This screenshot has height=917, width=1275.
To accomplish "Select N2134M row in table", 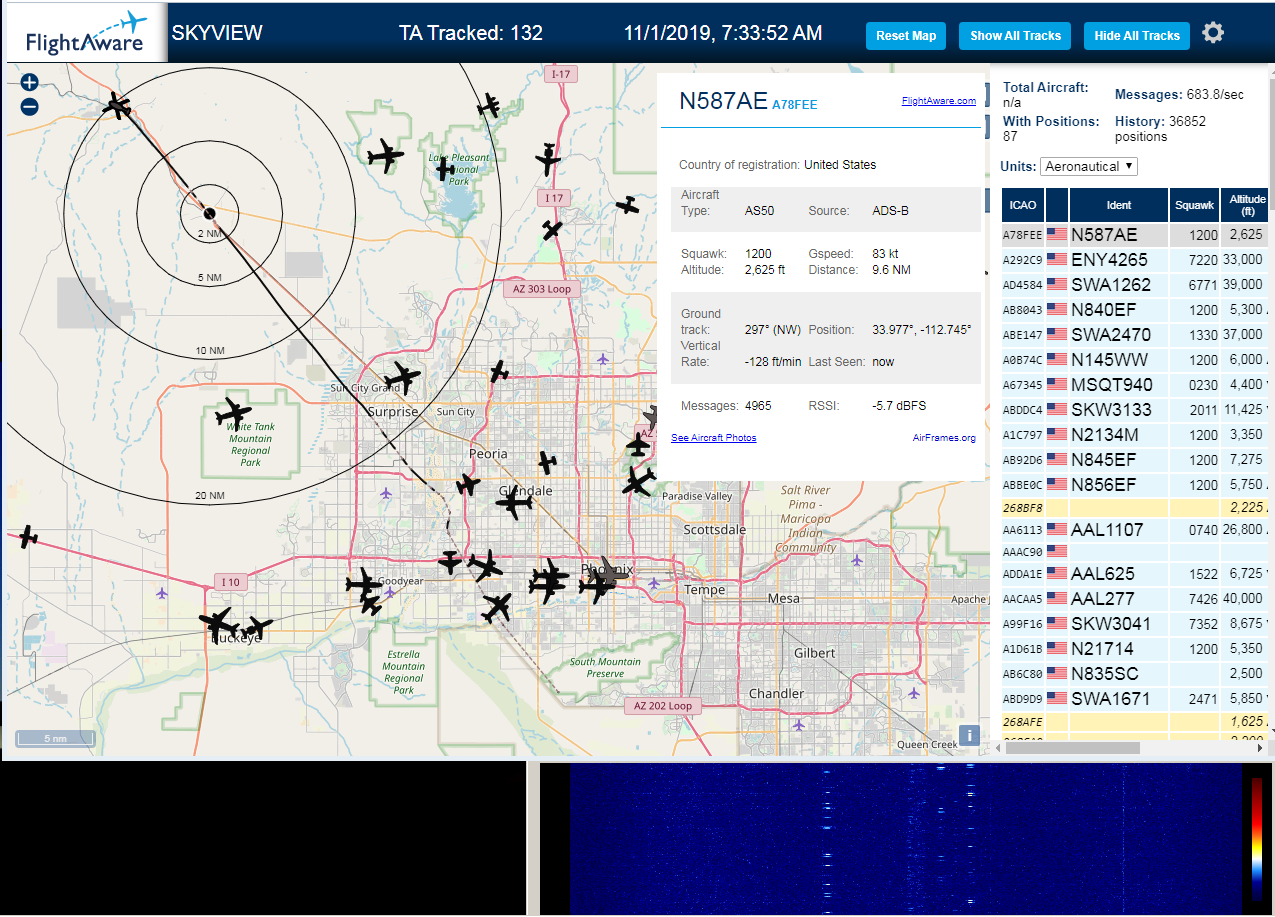I will pos(1135,435).
